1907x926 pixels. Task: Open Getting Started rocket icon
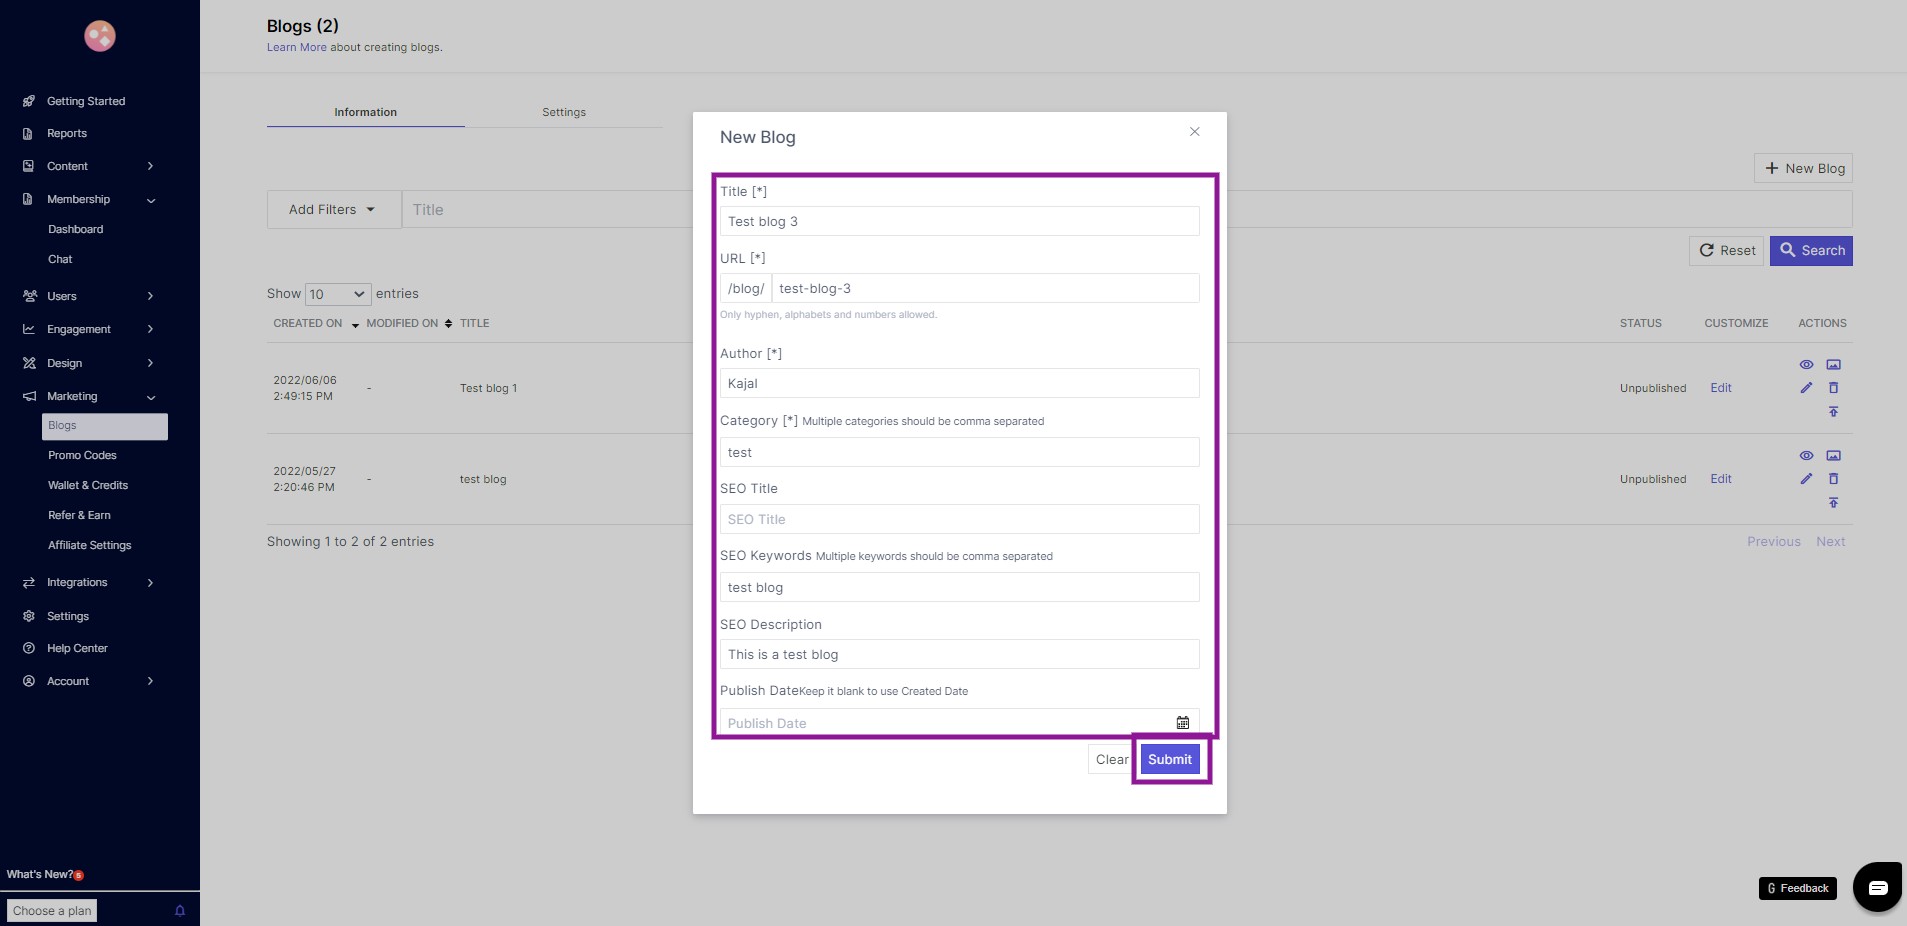click(x=29, y=101)
